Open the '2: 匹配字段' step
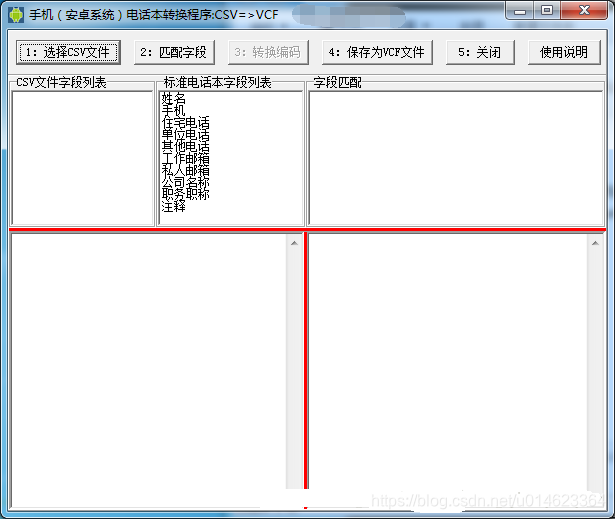This screenshot has height=519, width=615. 174,52
